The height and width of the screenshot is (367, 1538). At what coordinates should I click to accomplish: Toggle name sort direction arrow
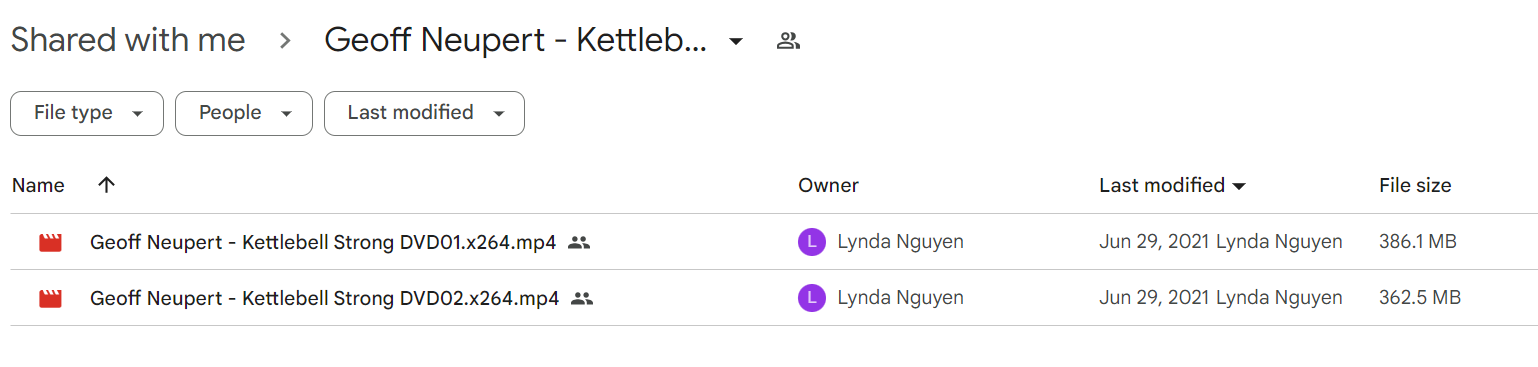107,185
